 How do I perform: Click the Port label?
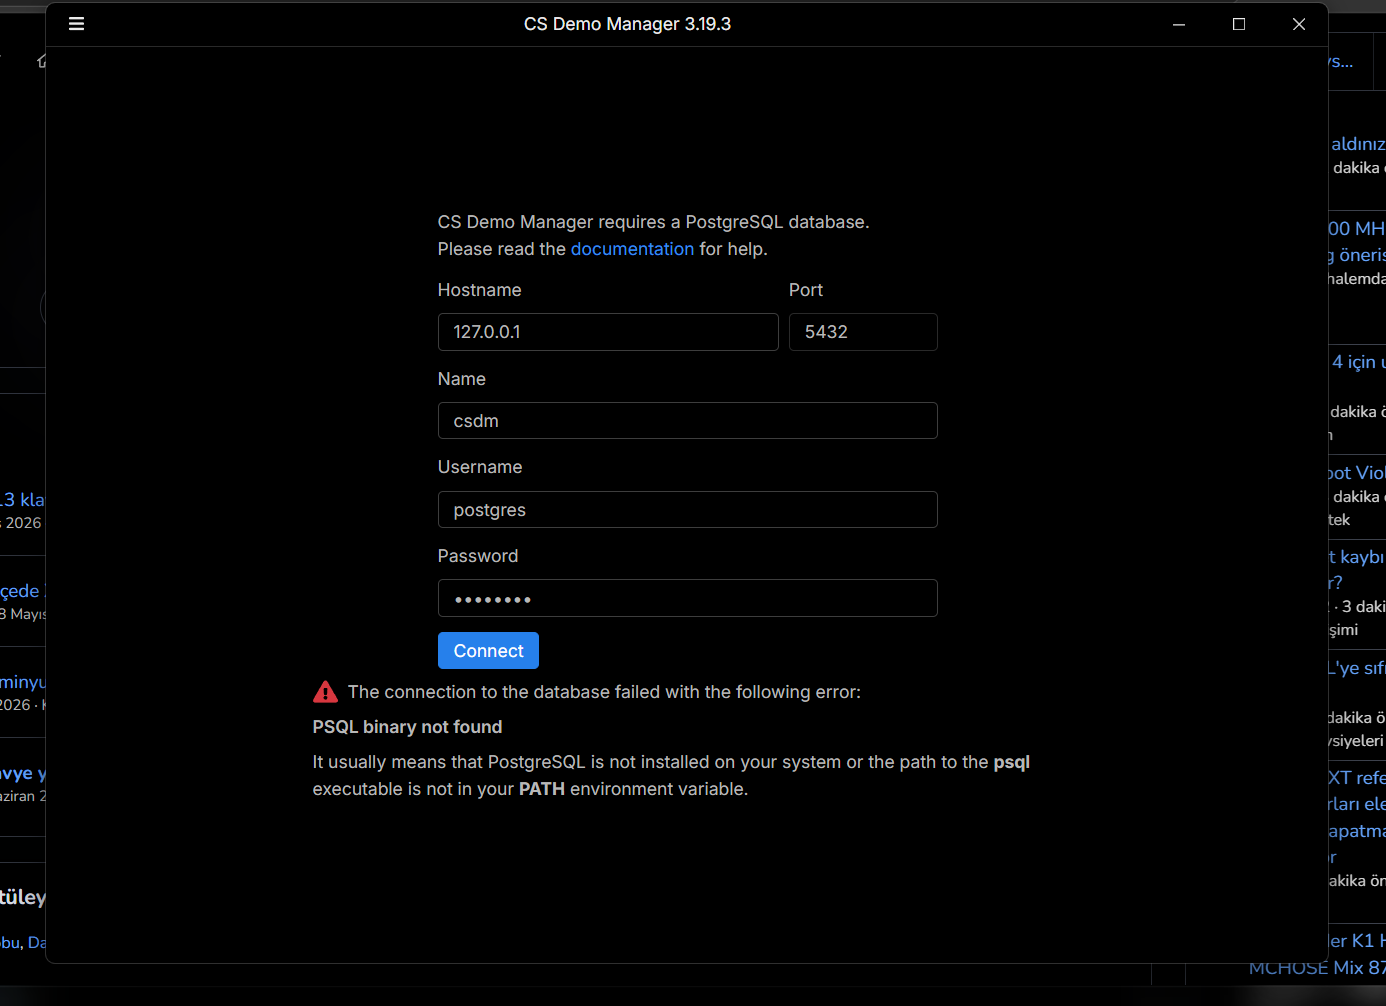click(806, 290)
